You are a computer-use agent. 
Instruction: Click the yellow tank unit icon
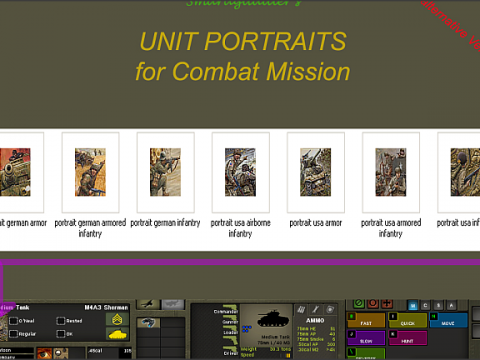click(117, 334)
